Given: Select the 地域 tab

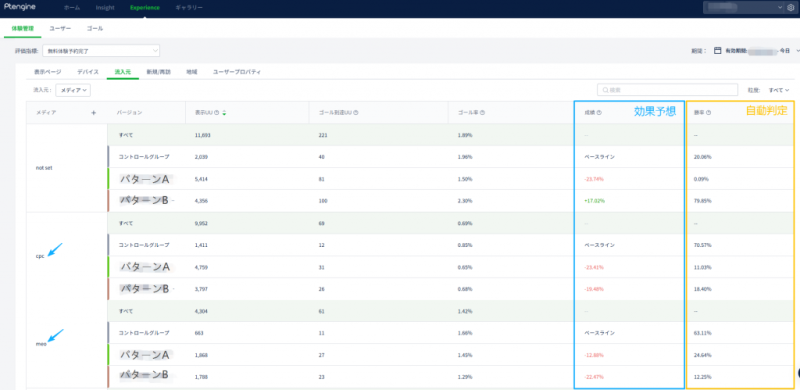Looking at the screenshot, I should click(x=192, y=72).
